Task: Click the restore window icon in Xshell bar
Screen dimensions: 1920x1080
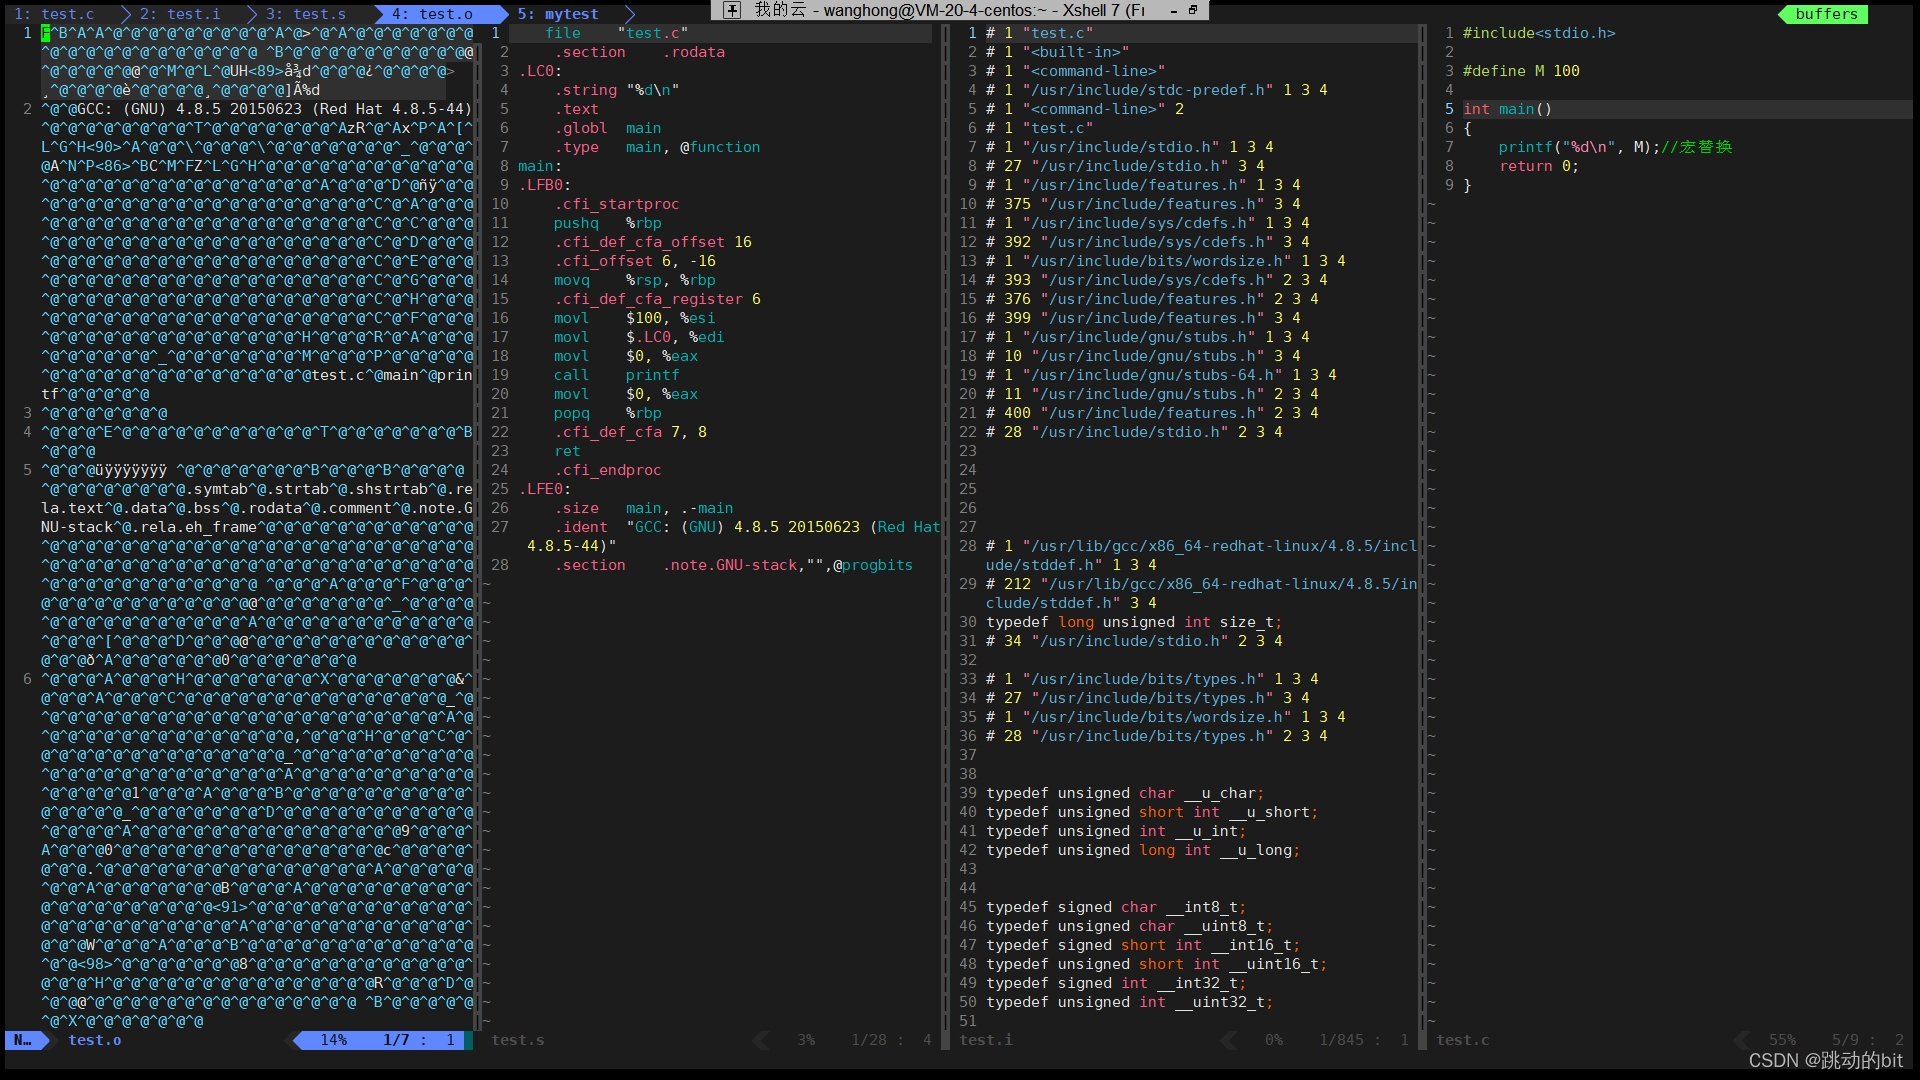Action: (x=1193, y=10)
